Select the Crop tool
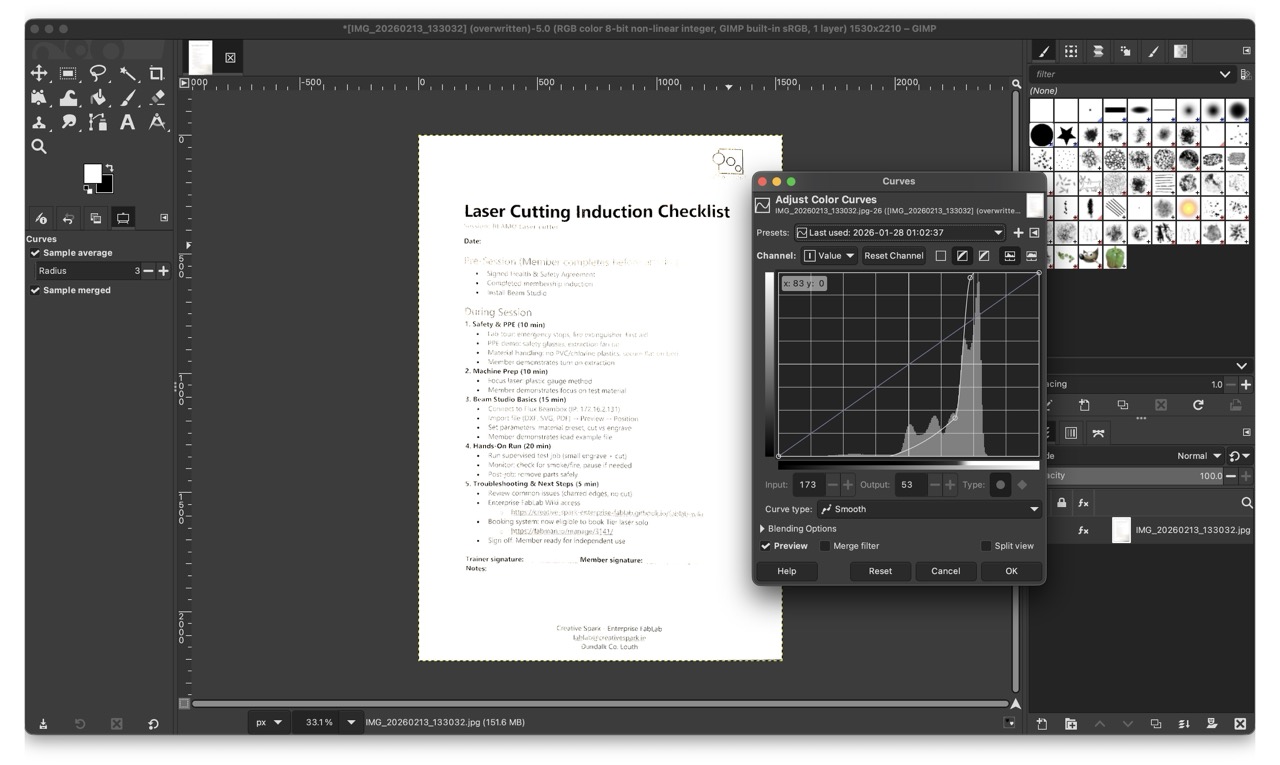This screenshot has height=765, width=1280. (157, 73)
